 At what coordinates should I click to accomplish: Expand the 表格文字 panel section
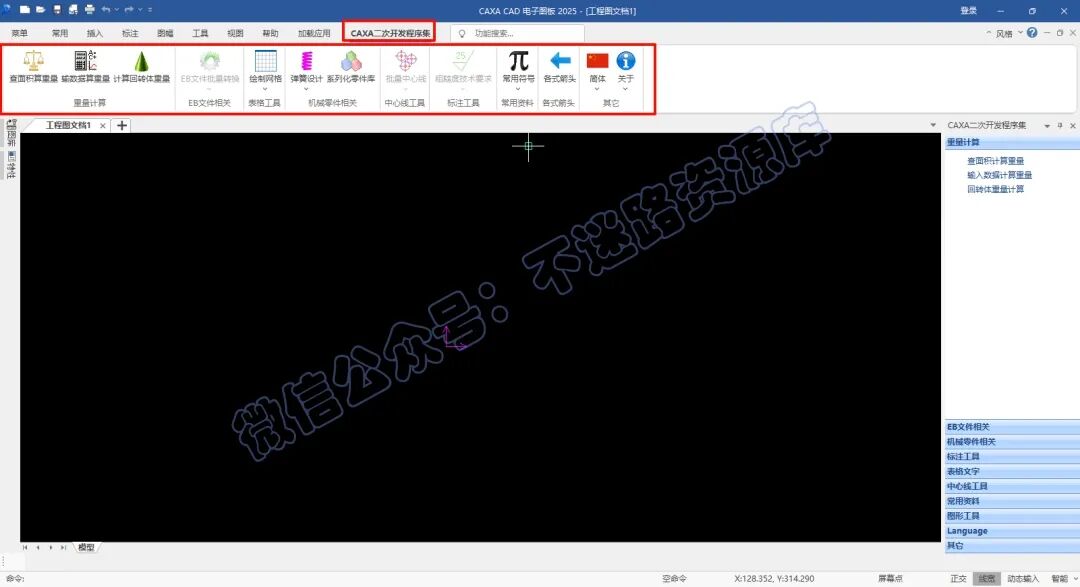coord(1011,472)
